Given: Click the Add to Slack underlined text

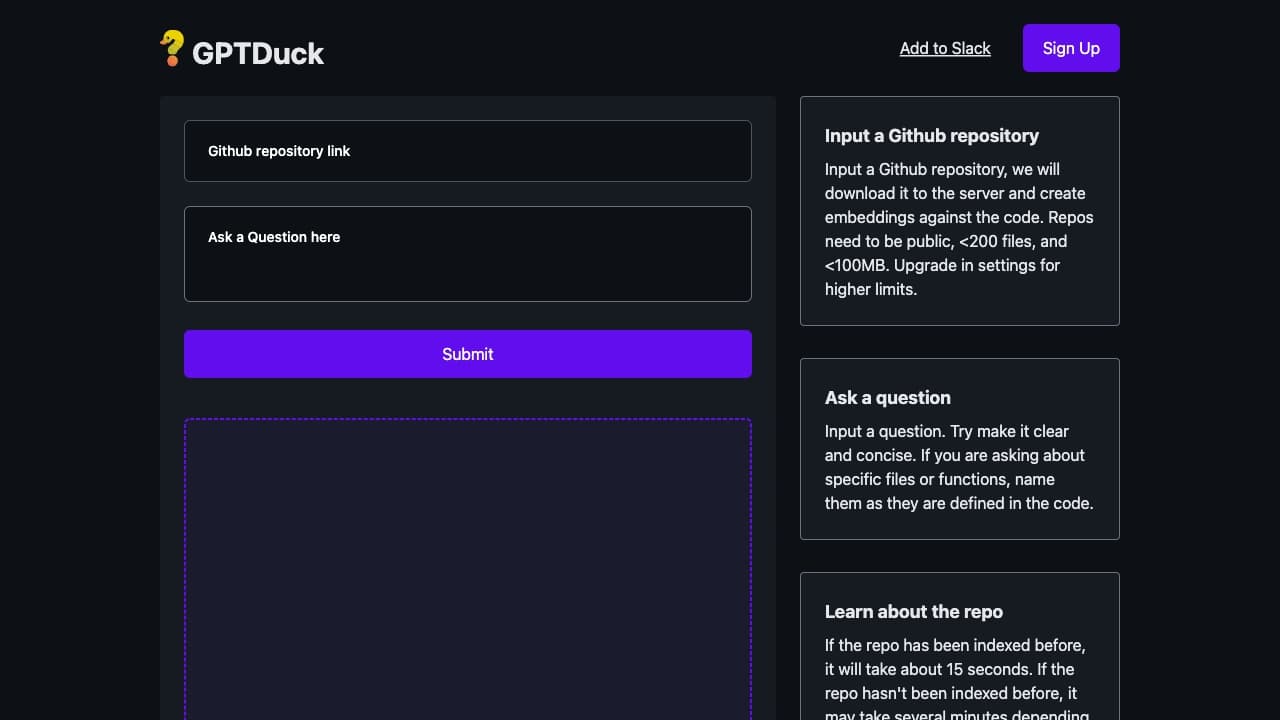Looking at the screenshot, I should 944,48.
